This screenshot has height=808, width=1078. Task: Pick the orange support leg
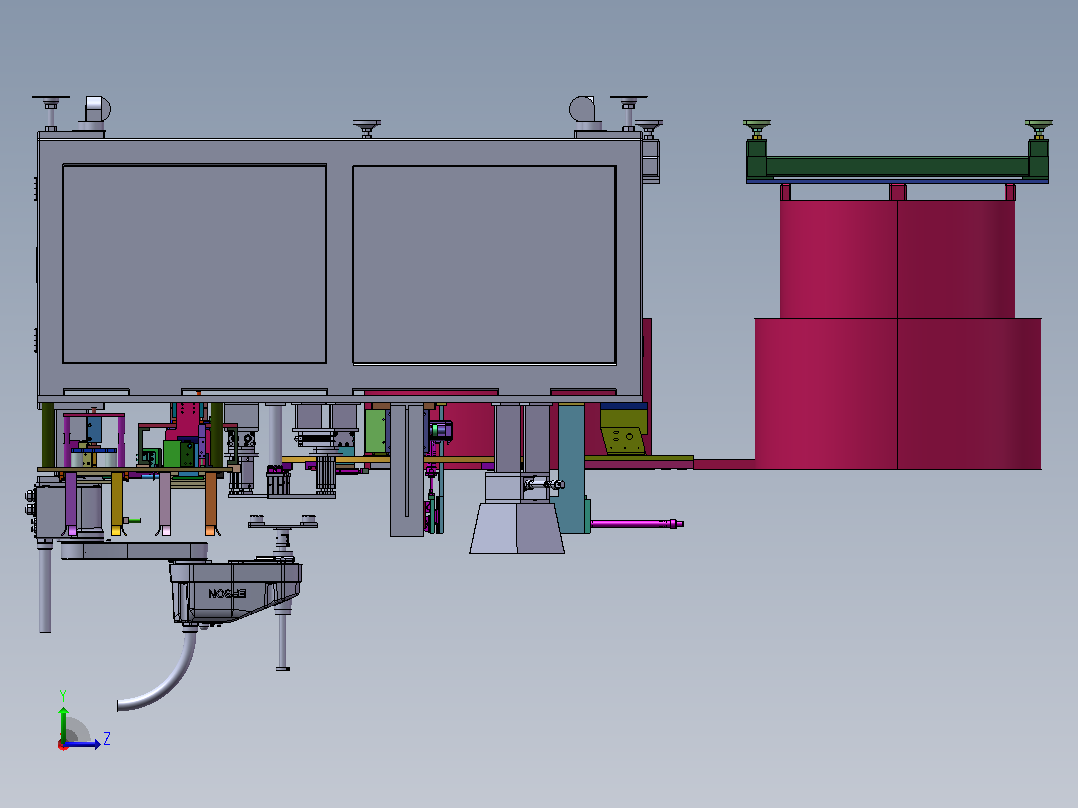click(x=211, y=503)
